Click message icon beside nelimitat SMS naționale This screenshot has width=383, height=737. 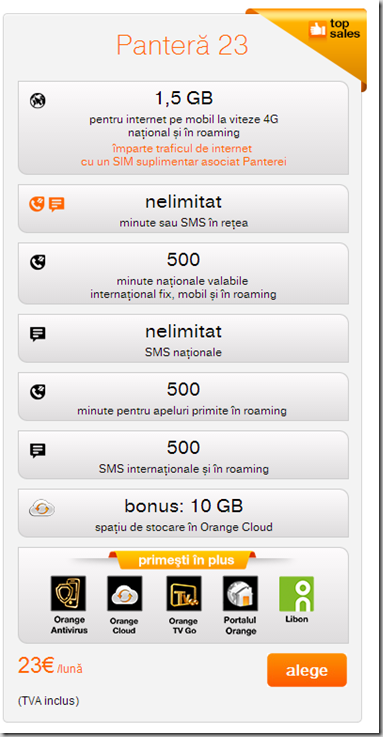[38, 334]
